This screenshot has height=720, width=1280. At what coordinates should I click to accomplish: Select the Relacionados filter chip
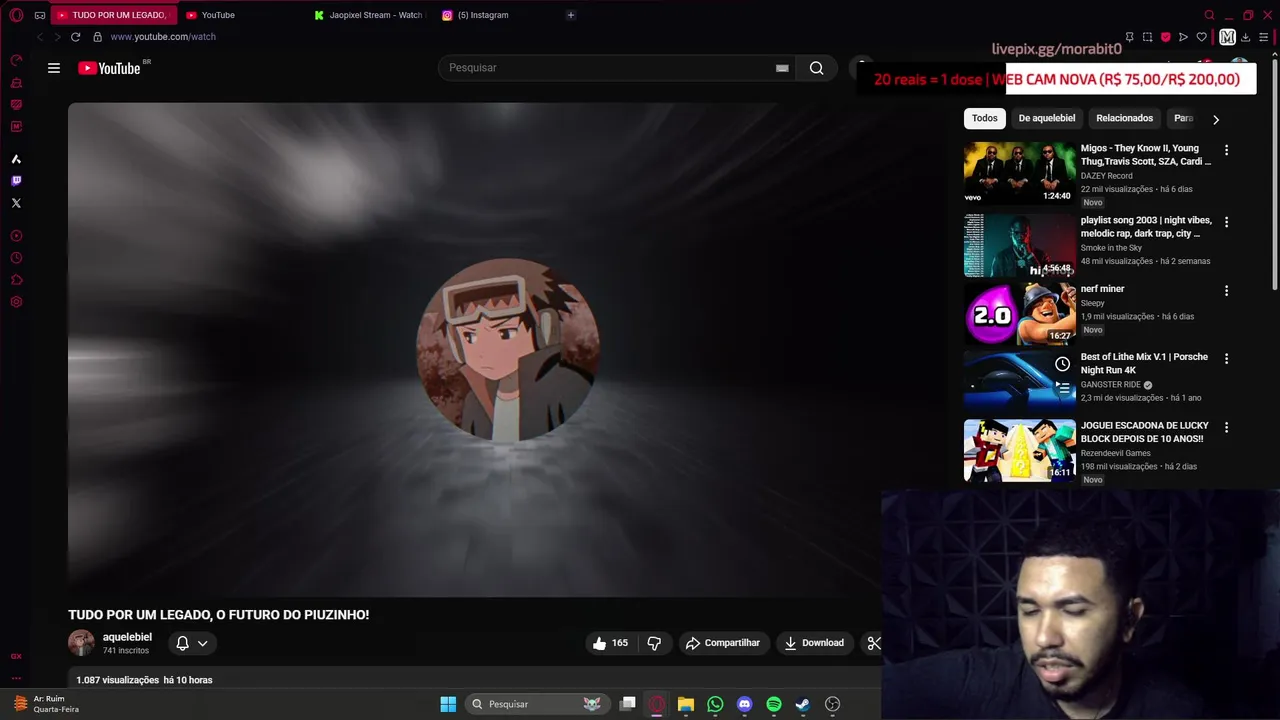(x=1124, y=118)
